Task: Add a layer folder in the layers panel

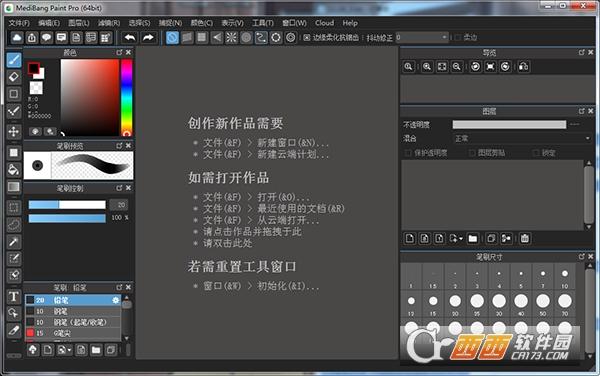Action: coord(473,239)
